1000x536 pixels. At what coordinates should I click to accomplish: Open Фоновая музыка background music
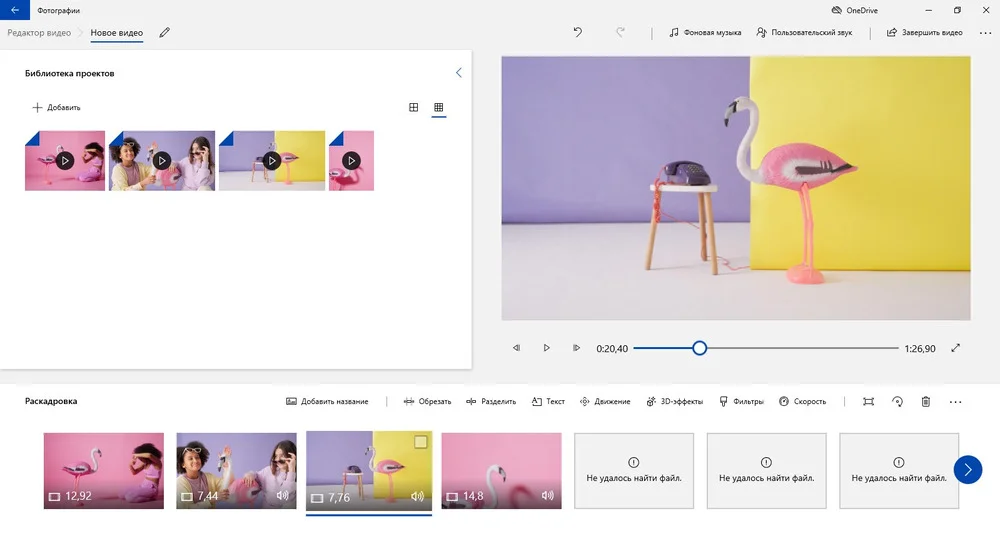705,33
